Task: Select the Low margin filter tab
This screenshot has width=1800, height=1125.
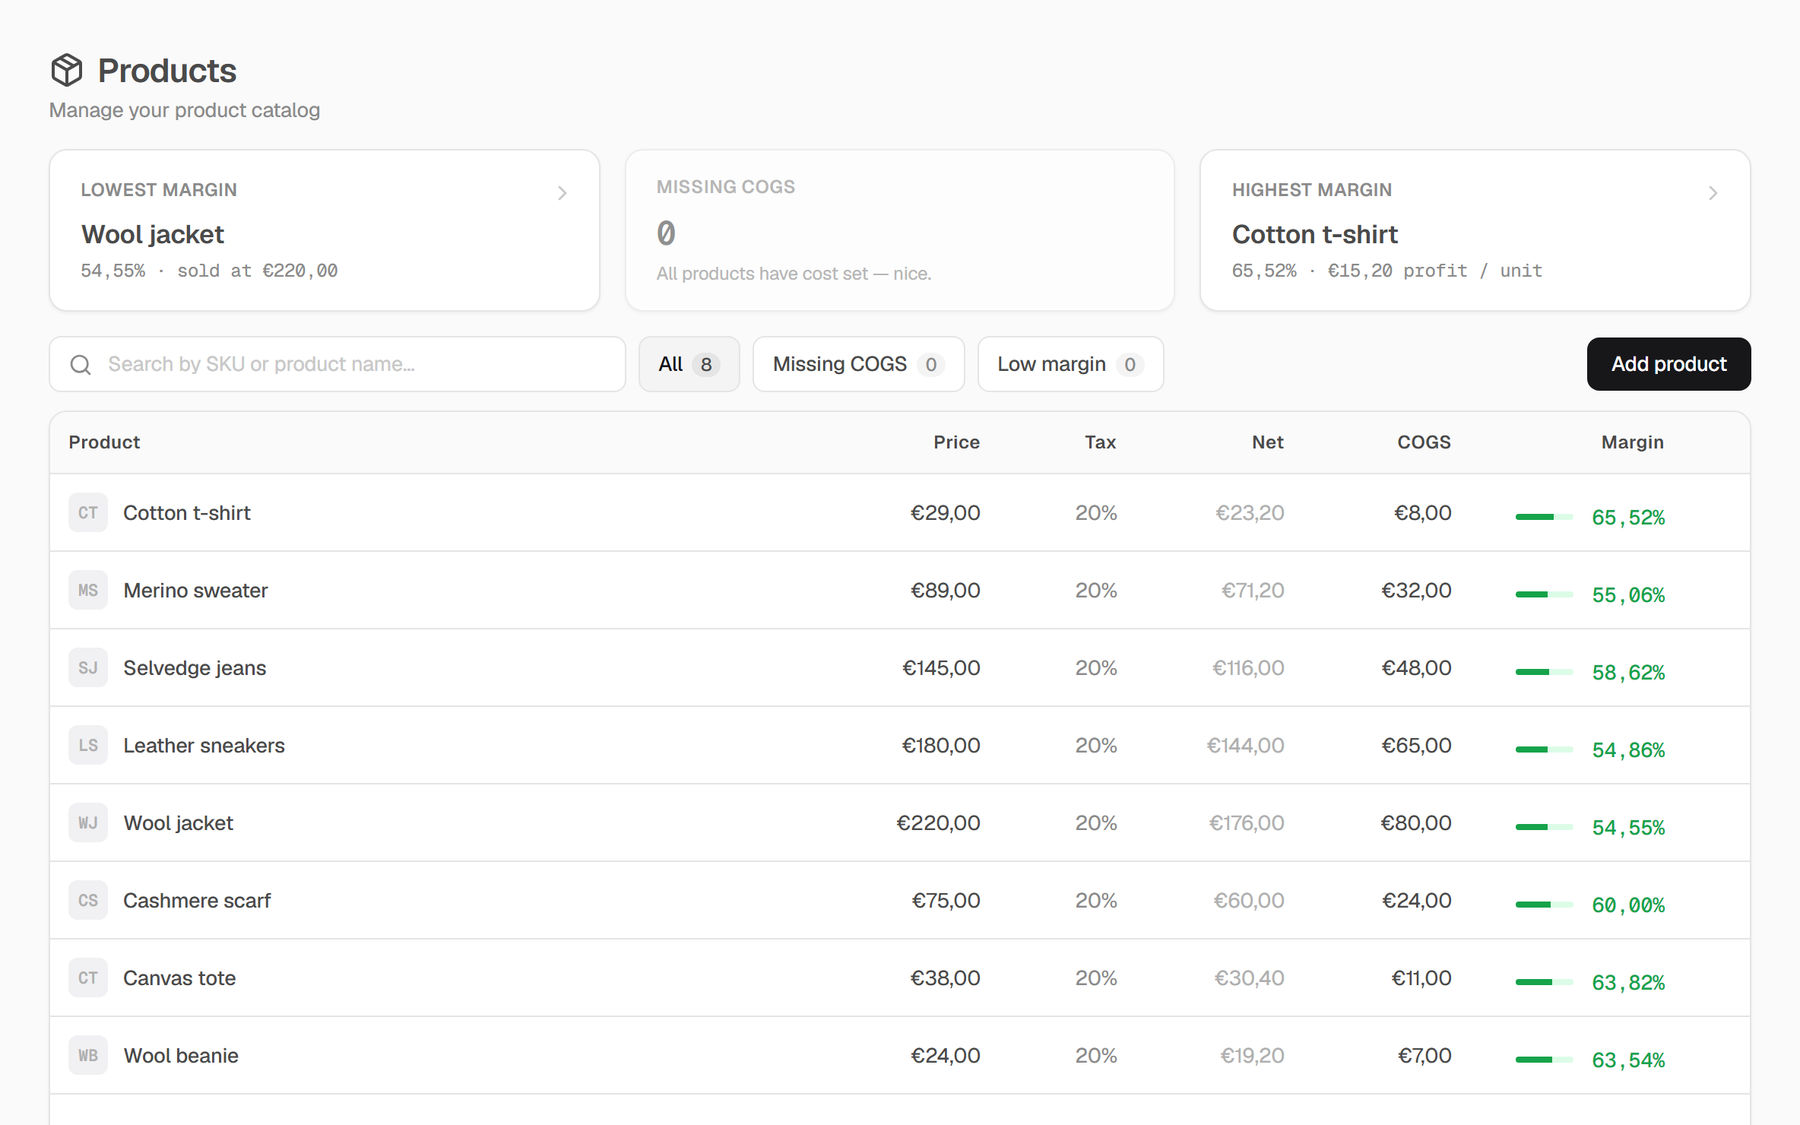Action: 1070,364
